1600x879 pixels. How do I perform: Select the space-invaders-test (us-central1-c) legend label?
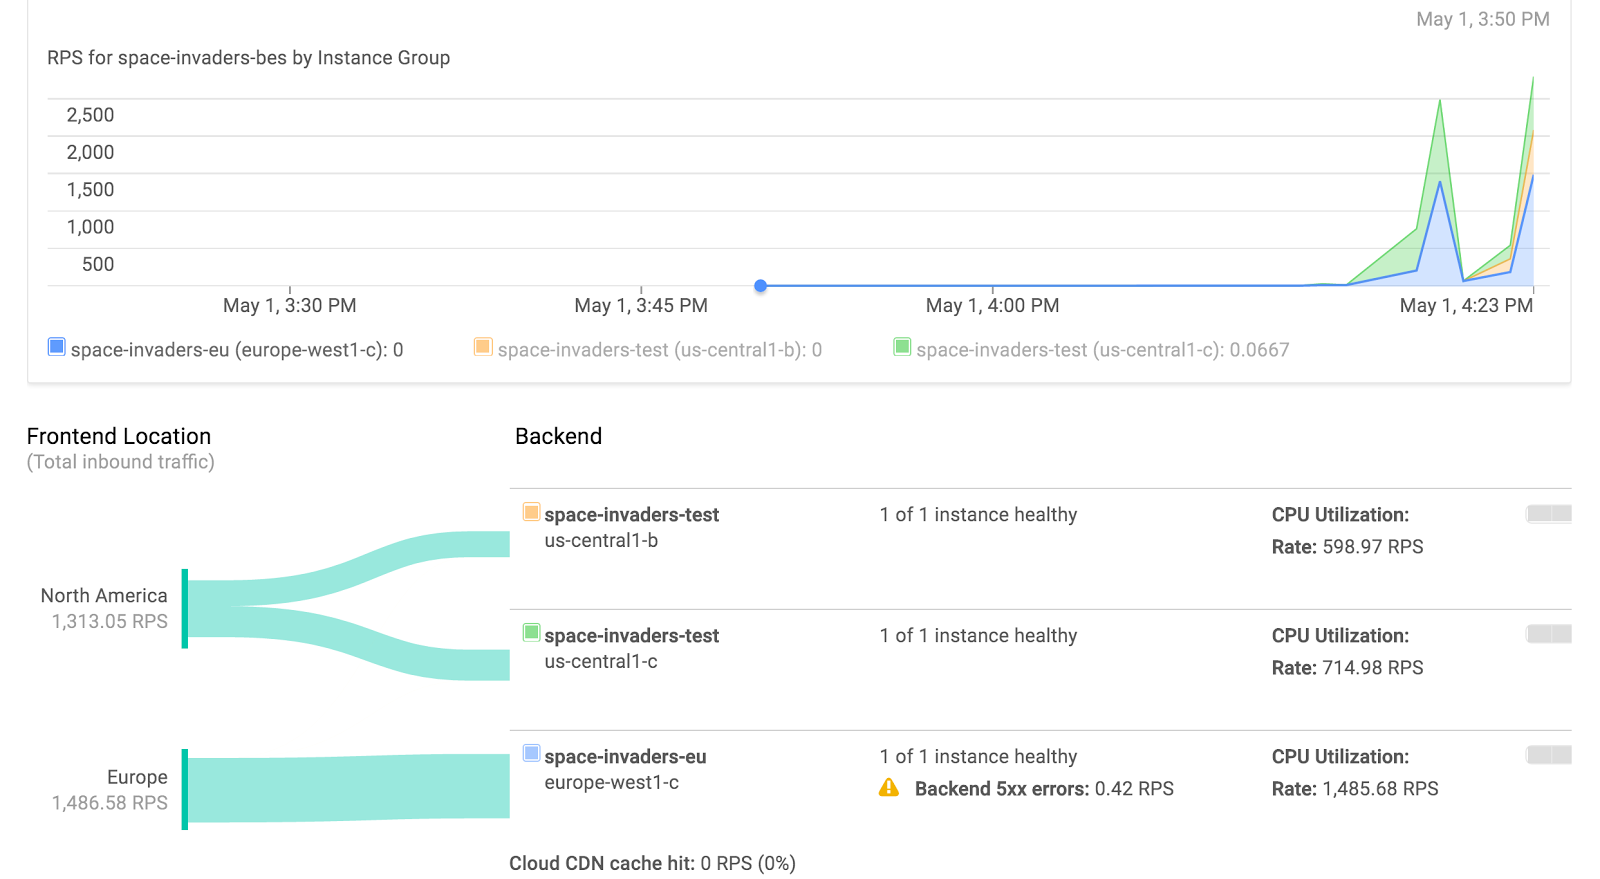pos(1103,350)
